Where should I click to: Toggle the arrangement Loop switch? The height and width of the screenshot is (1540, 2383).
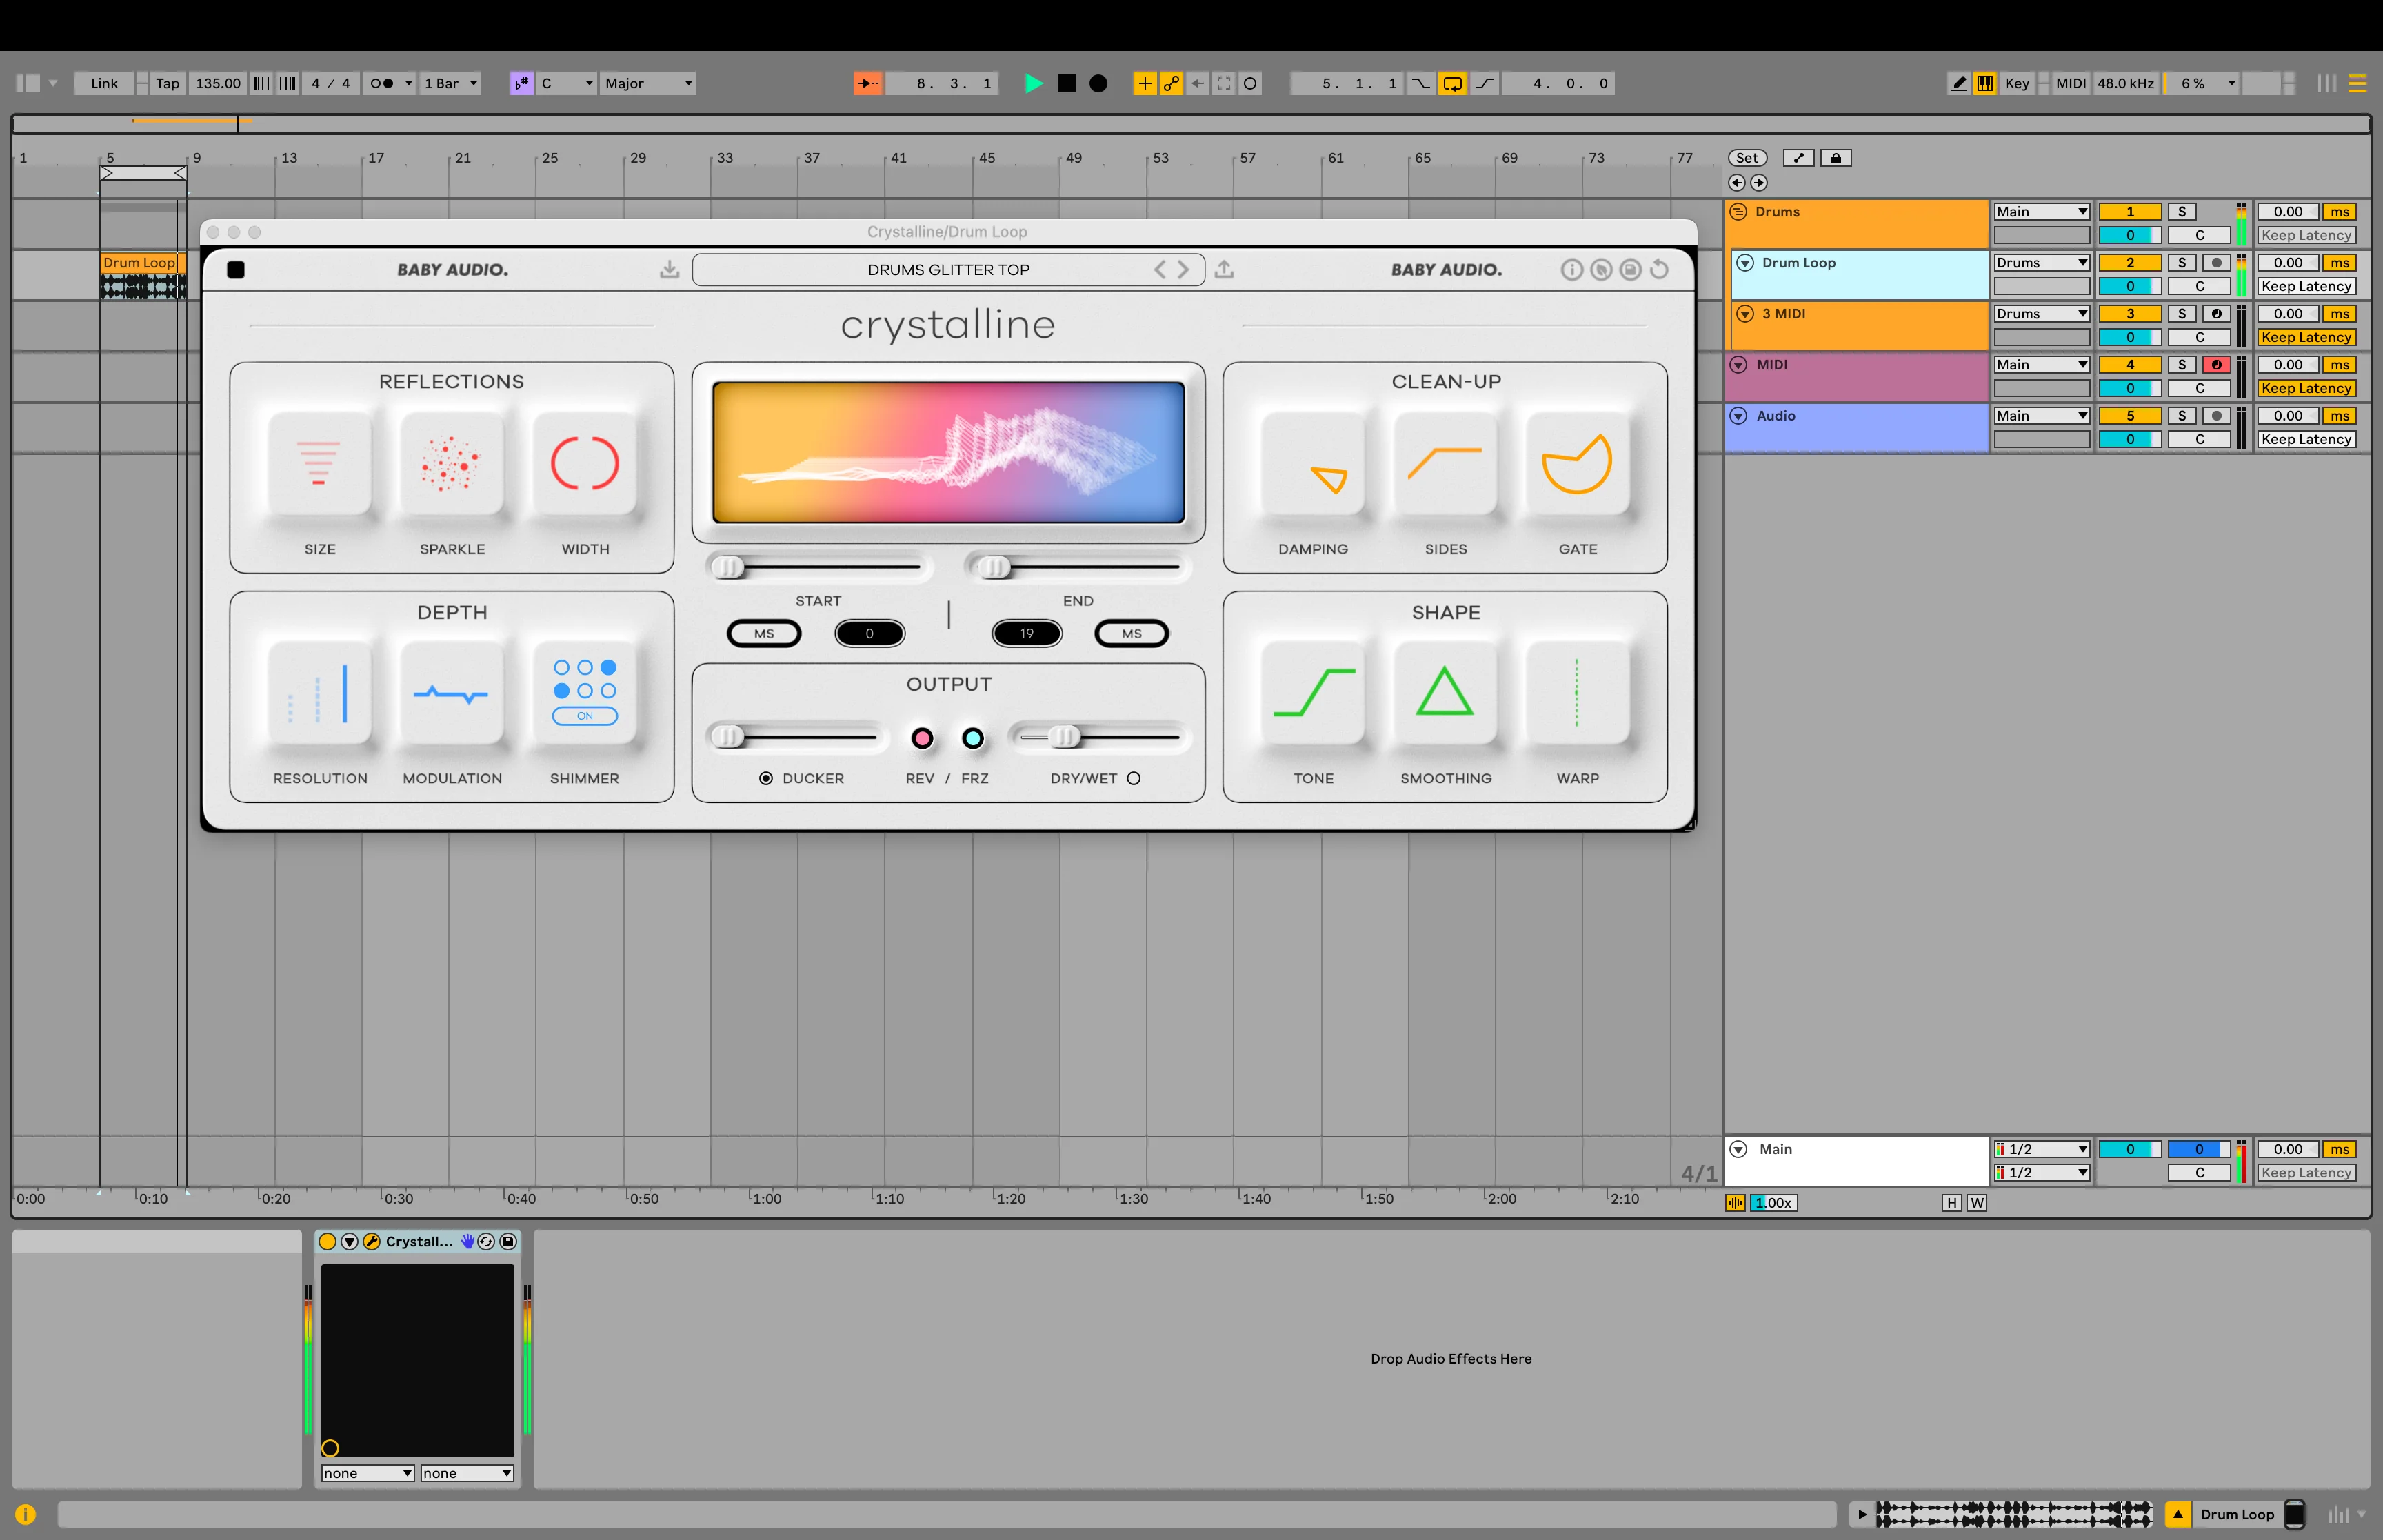(1452, 84)
